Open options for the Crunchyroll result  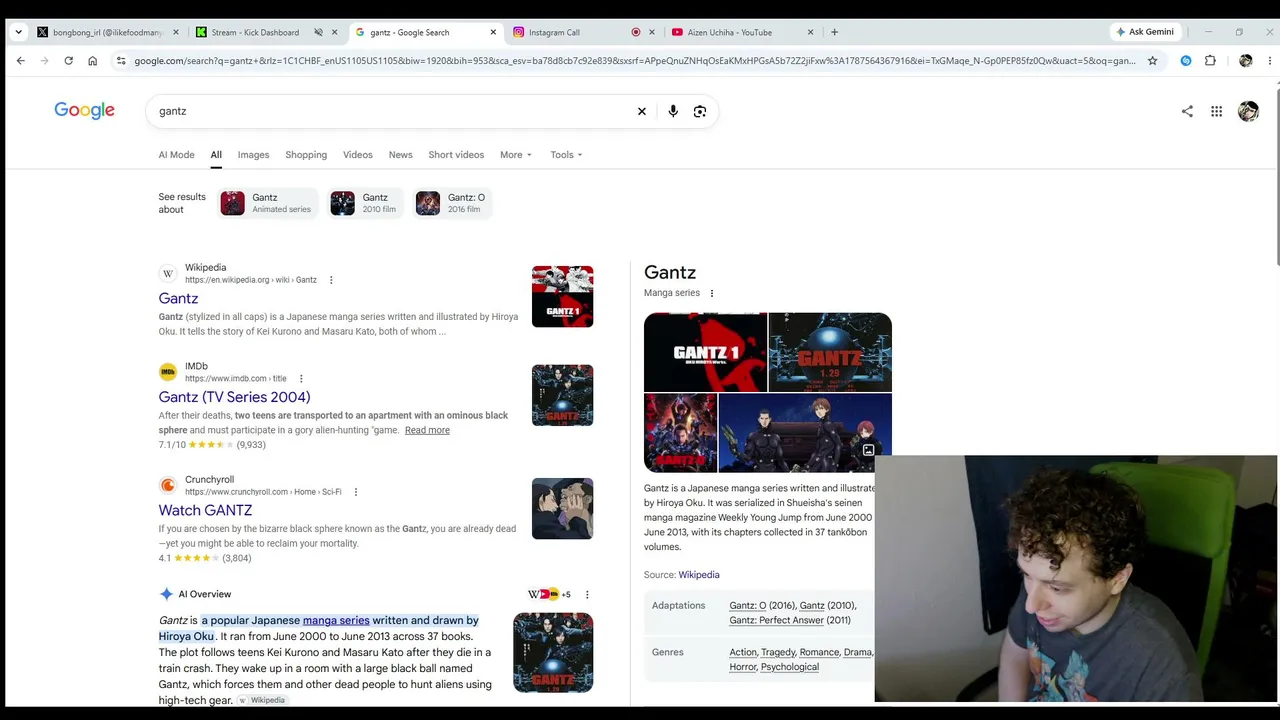pos(356,492)
